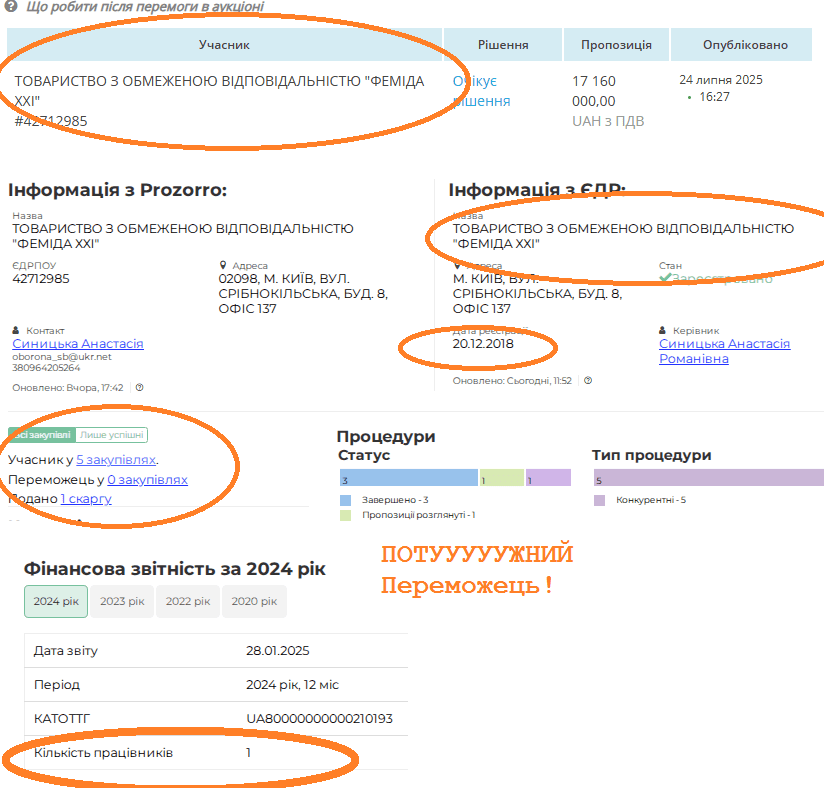Click the map pin icon beside Prozorro 'Адреса'
This screenshot has width=824, height=788.
[223, 266]
